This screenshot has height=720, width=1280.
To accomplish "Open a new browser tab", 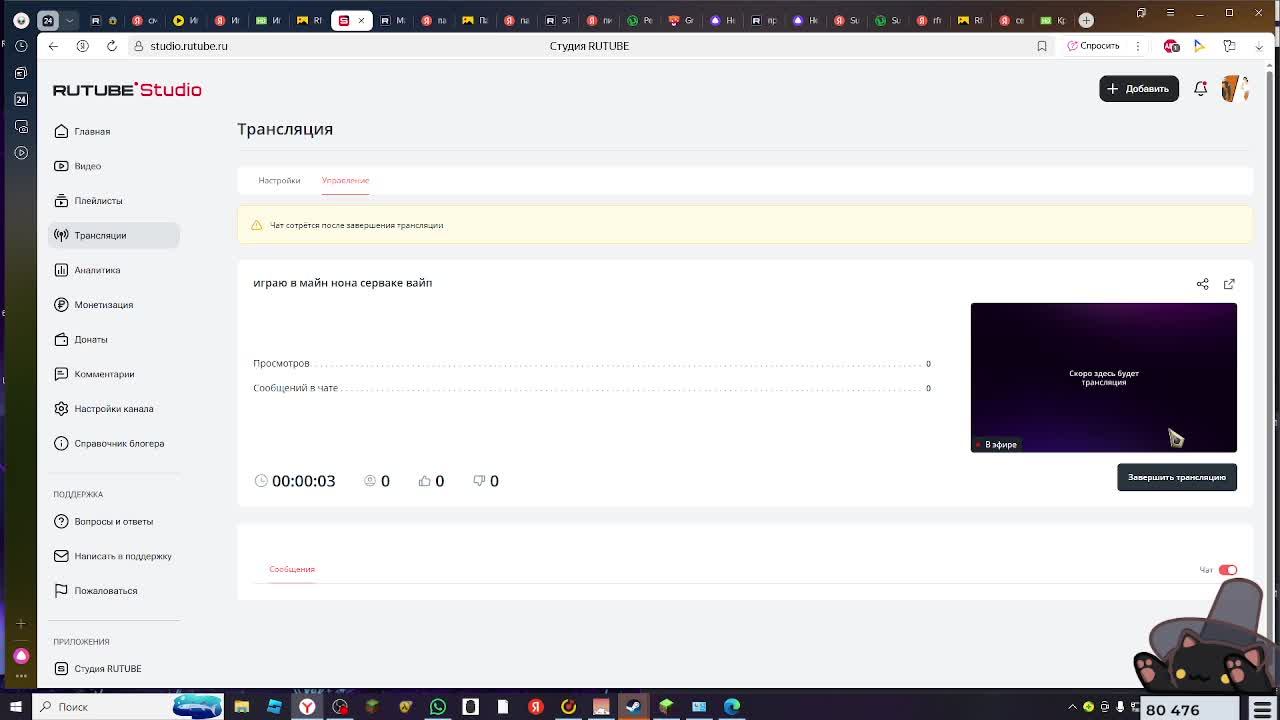I will pos(1086,20).
